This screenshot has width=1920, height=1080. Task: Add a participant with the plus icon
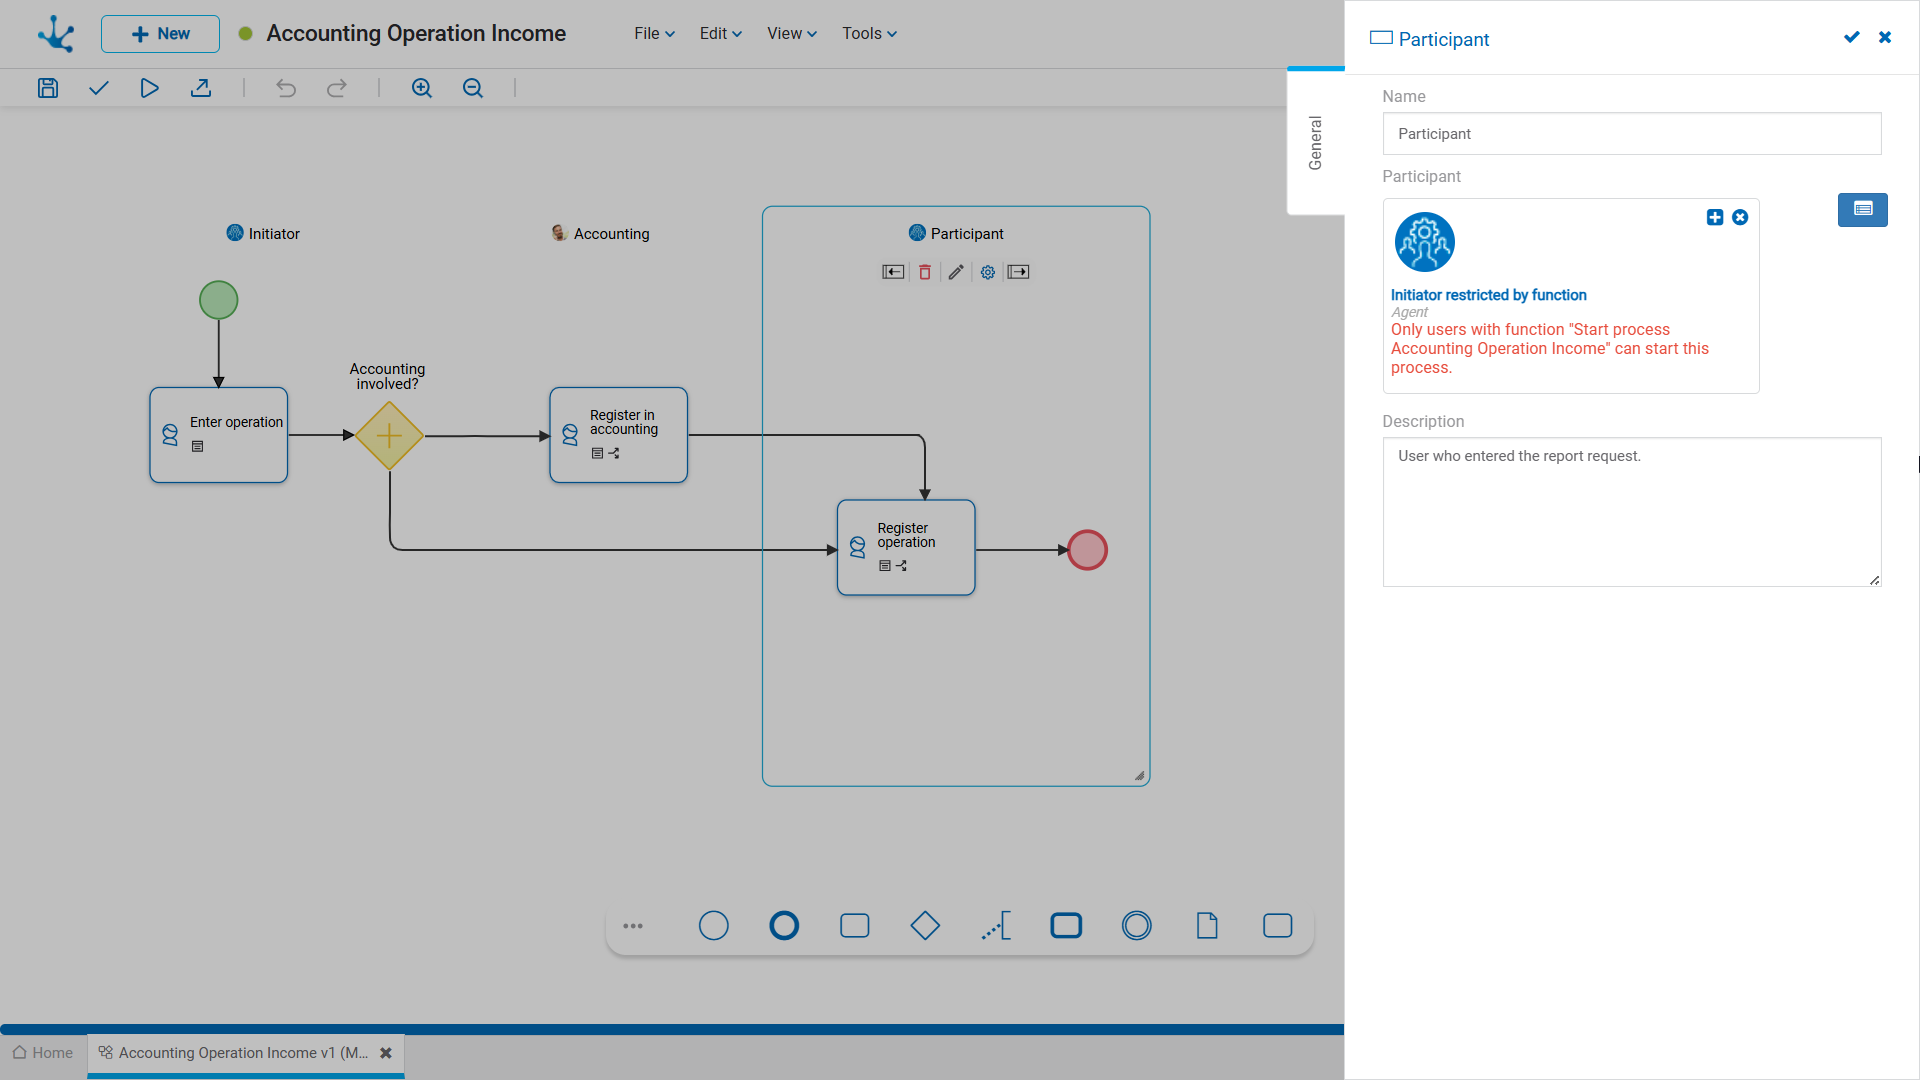point(1715,217)
